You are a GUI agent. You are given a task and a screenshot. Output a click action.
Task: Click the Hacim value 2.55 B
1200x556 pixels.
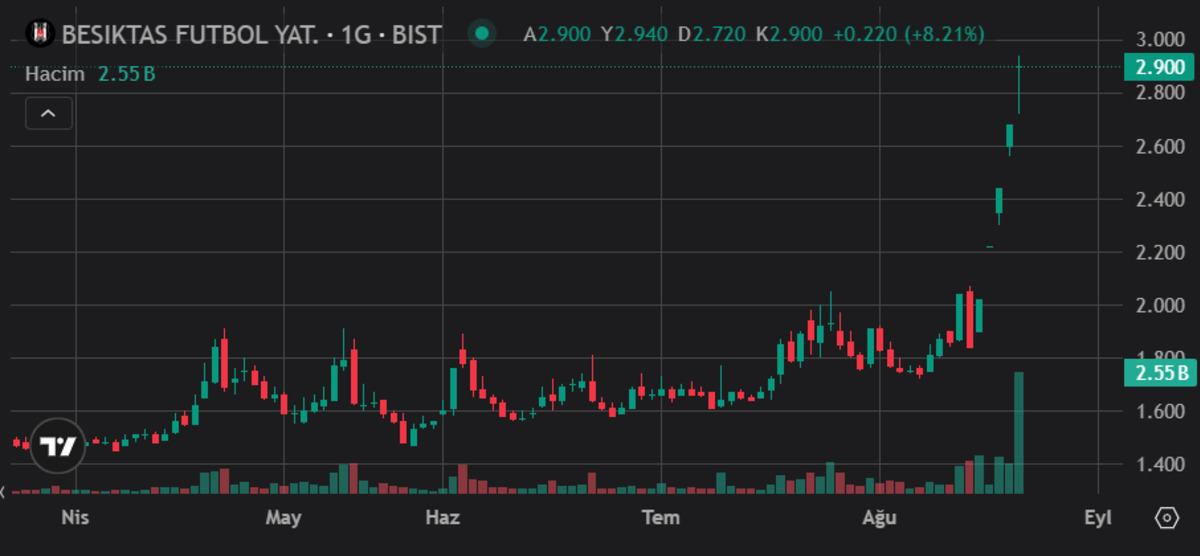[126, 74]
